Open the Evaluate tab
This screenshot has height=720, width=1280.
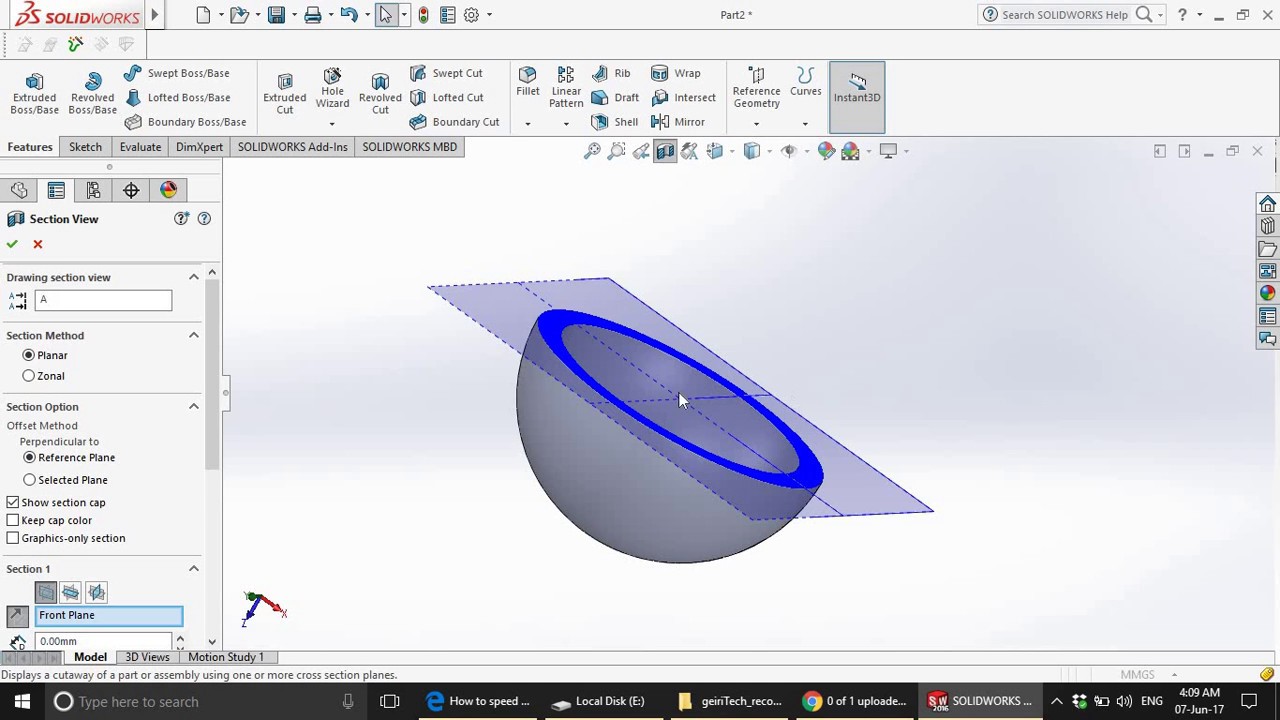pos(140,147)
